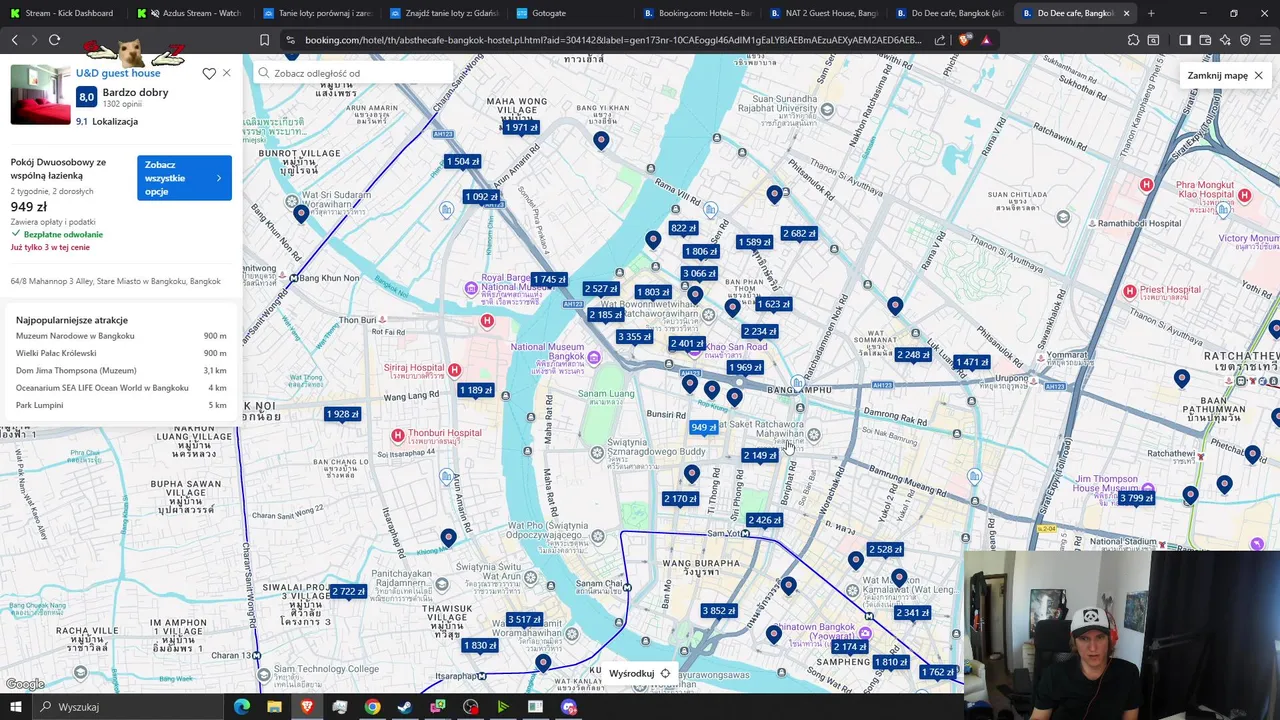This screenshot has width=1280, height=720.
Task: Select the 1 504 zł price marker
Action: 463,161
